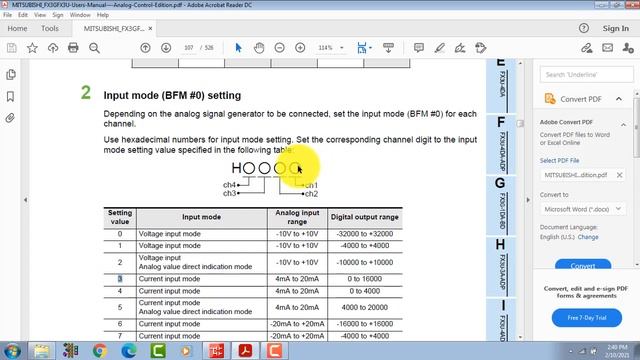
Task: Click the '4000 to 20000' cell
Action: 365,308
